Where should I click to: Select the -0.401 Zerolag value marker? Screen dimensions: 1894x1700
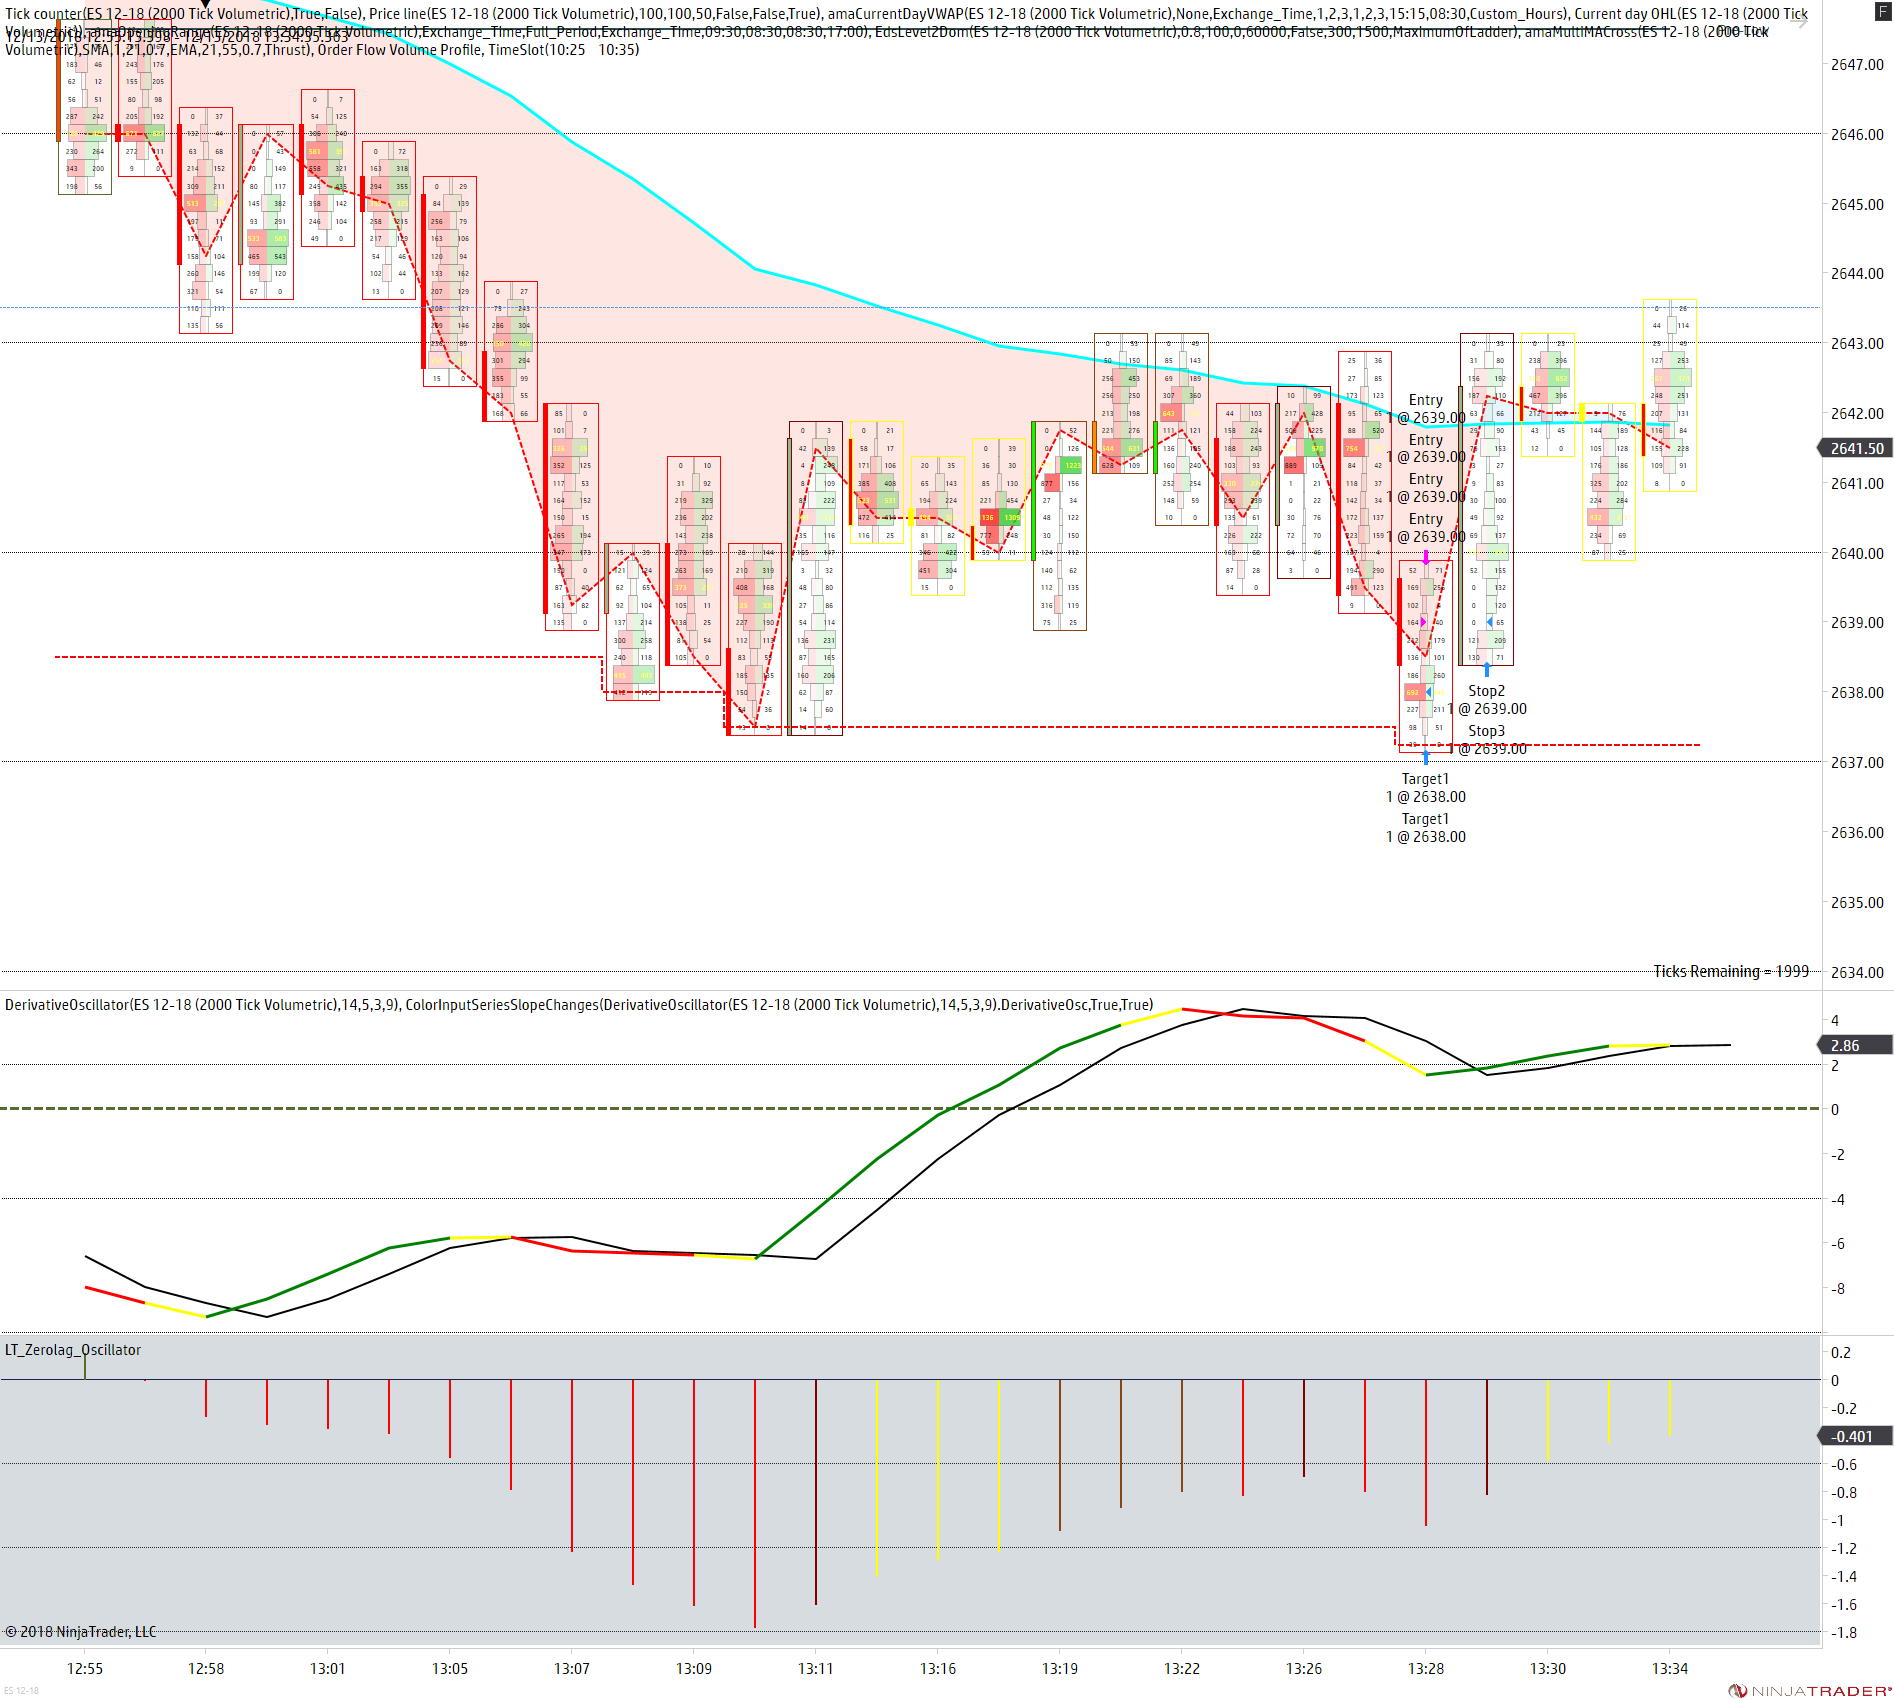point(1855,1436)
